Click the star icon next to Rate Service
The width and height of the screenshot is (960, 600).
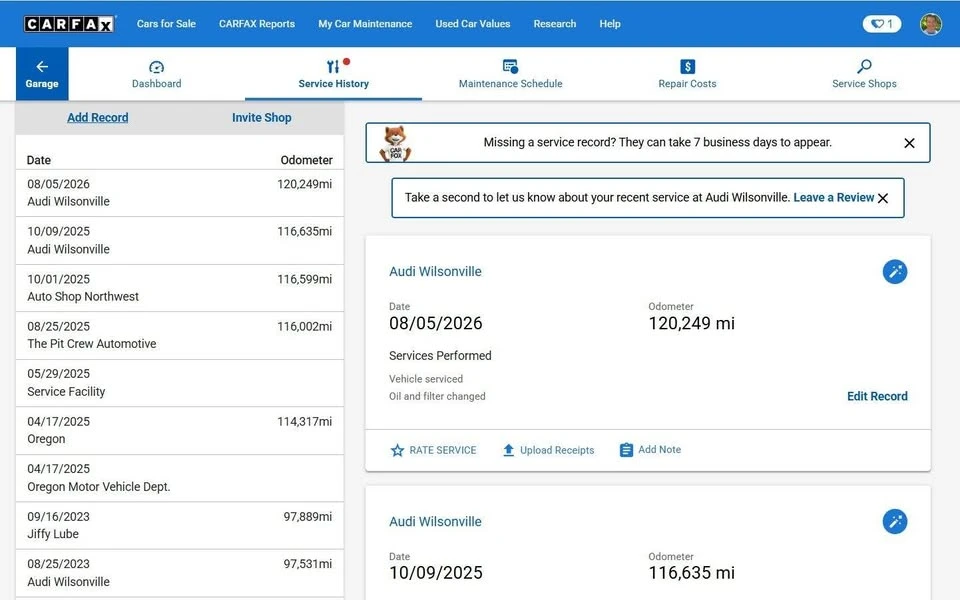pyautogui.click(x=397, y=451)
